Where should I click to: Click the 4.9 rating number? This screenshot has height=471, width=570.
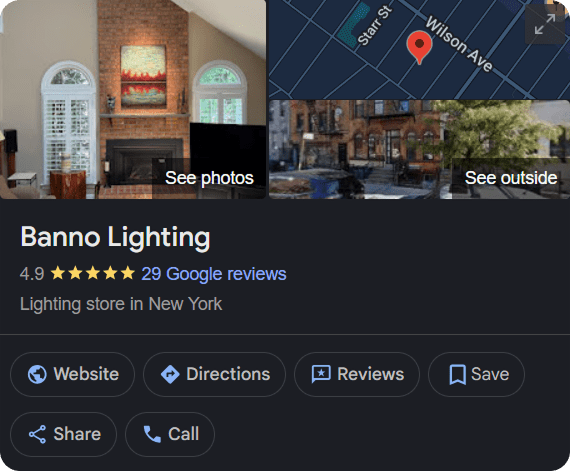click(x=32, y=274)
